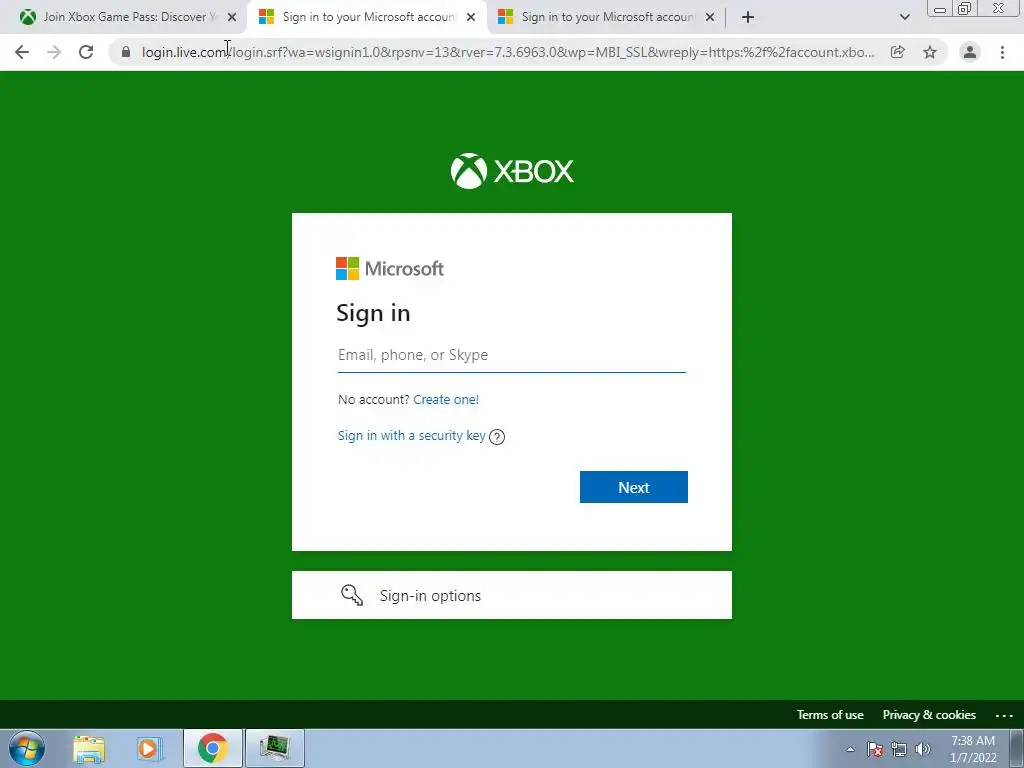Viewport: 1024px width, 768px height.
Task: Open the monitor app in the taskbar
Action: (x=274, y=748)
